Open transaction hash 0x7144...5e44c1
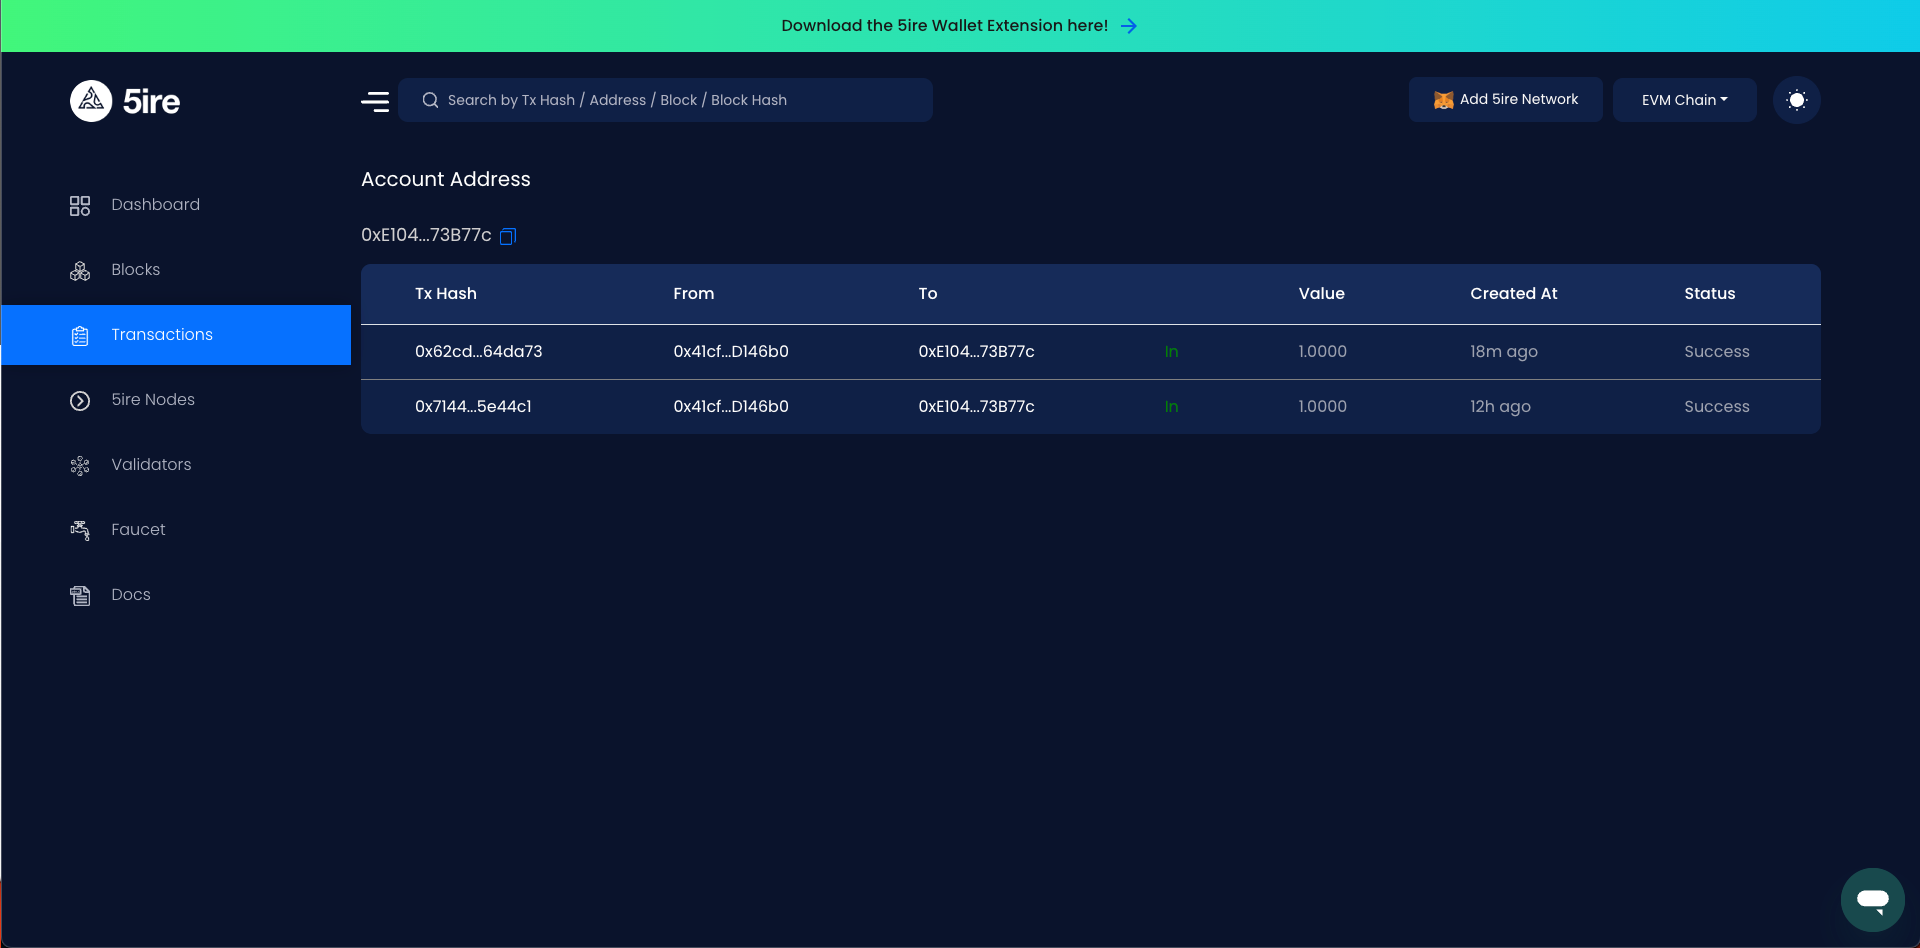Viewport: 1920px width, 948px height. [x=473, y=407]
